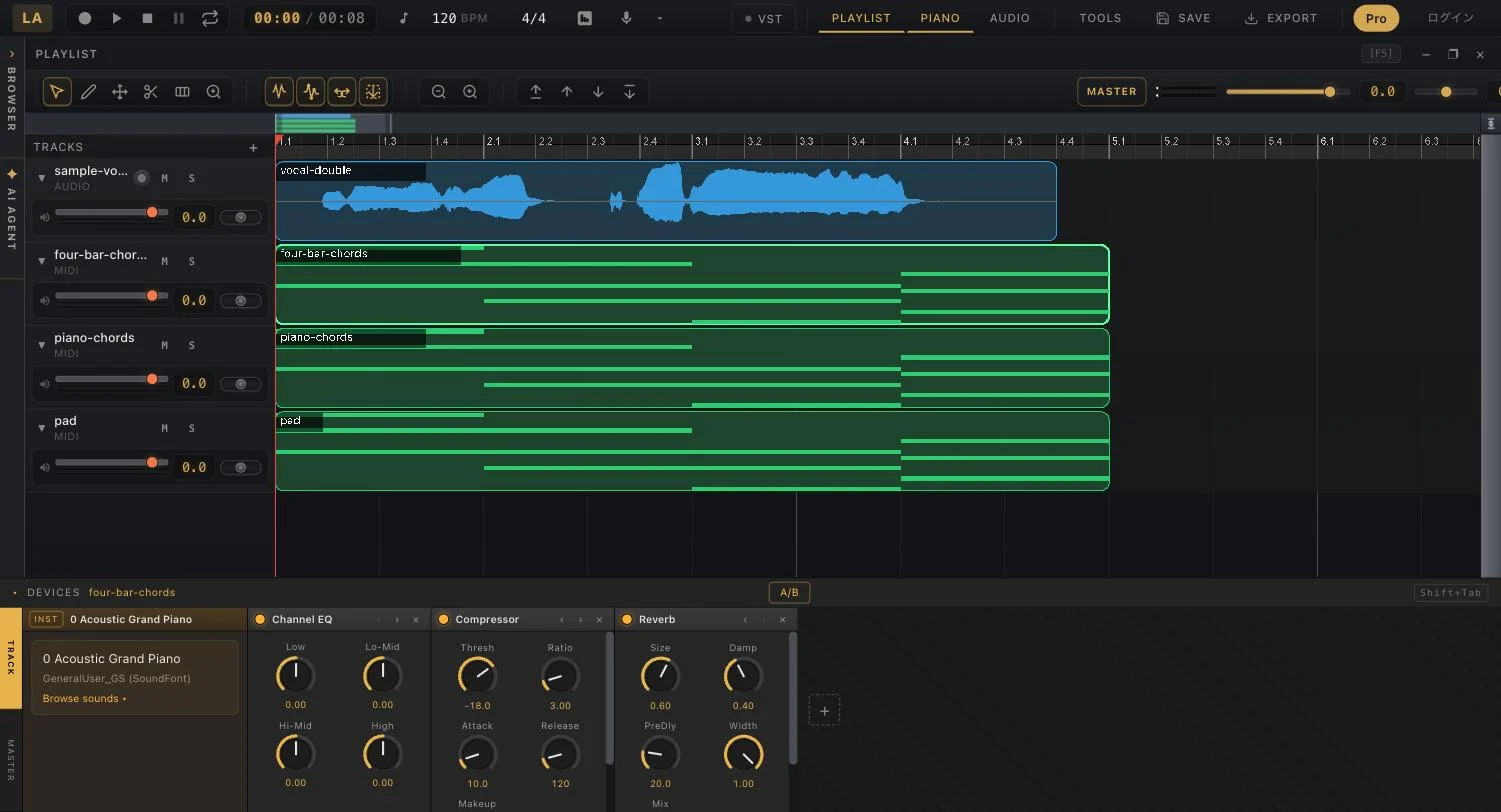Expand the Browser side panel chevron
The image size is (1501, 812).
coord(12,54)
